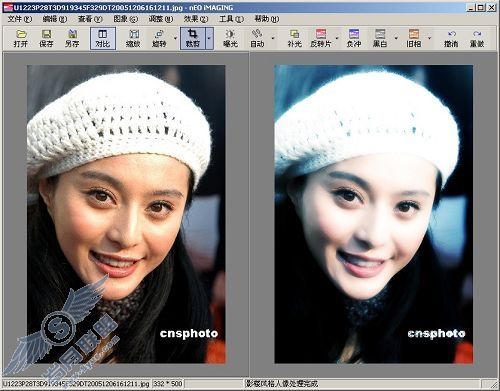Redo the step with 重做
This screenshot has height=391, width=500.
[x=477, y=38]
